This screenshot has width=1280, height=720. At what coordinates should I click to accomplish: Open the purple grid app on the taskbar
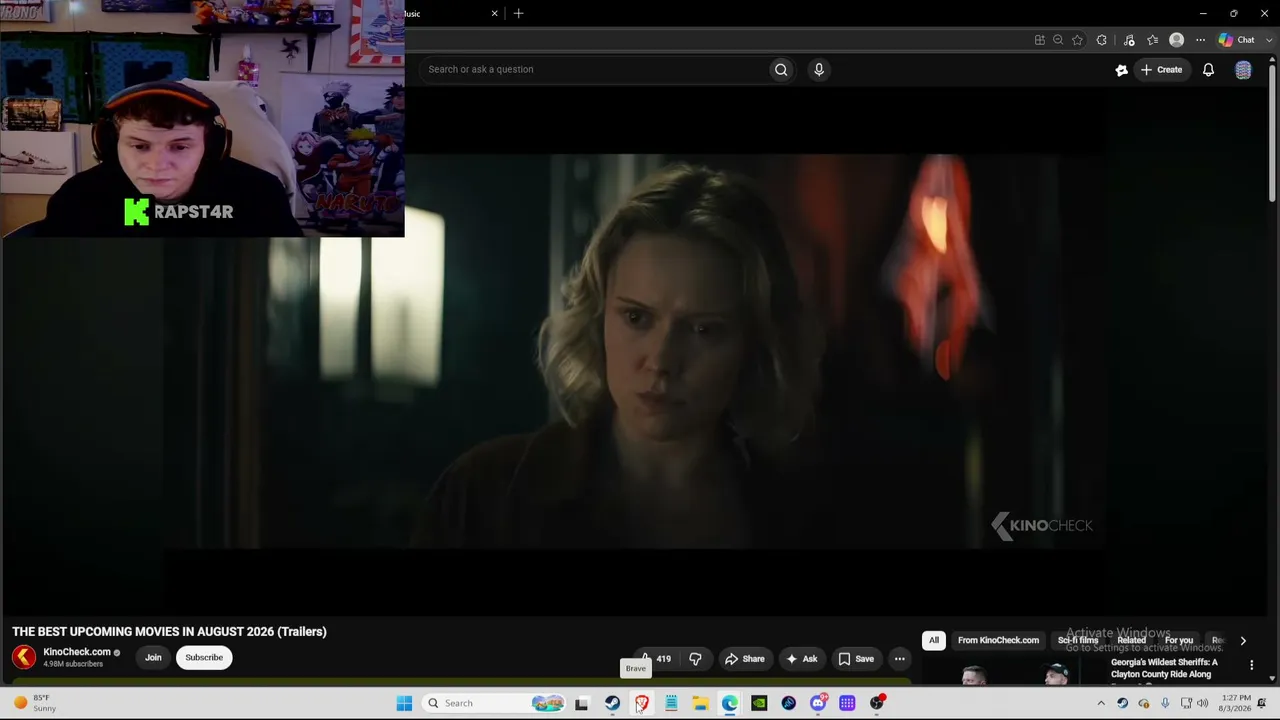[847, 703]
